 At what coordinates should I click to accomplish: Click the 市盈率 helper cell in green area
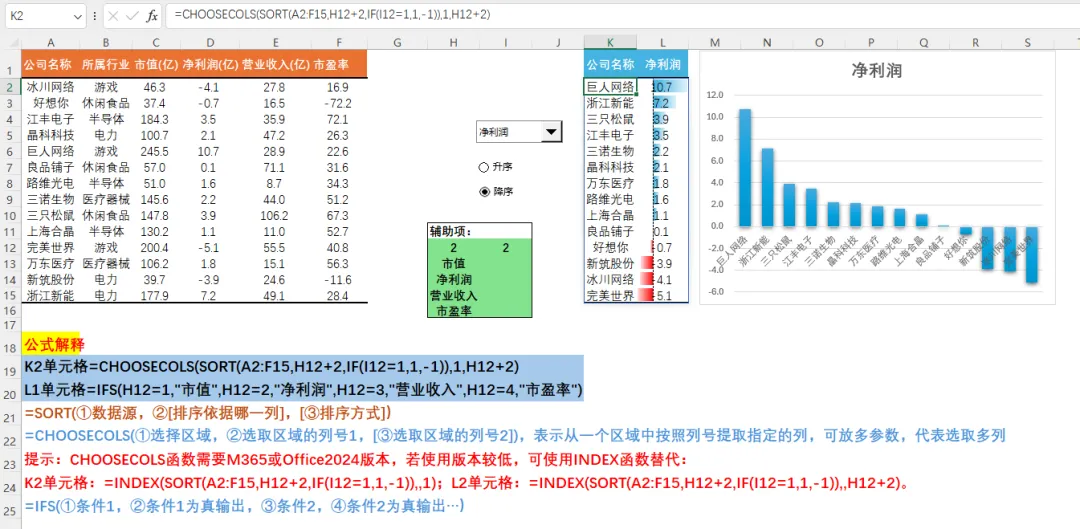453,311
